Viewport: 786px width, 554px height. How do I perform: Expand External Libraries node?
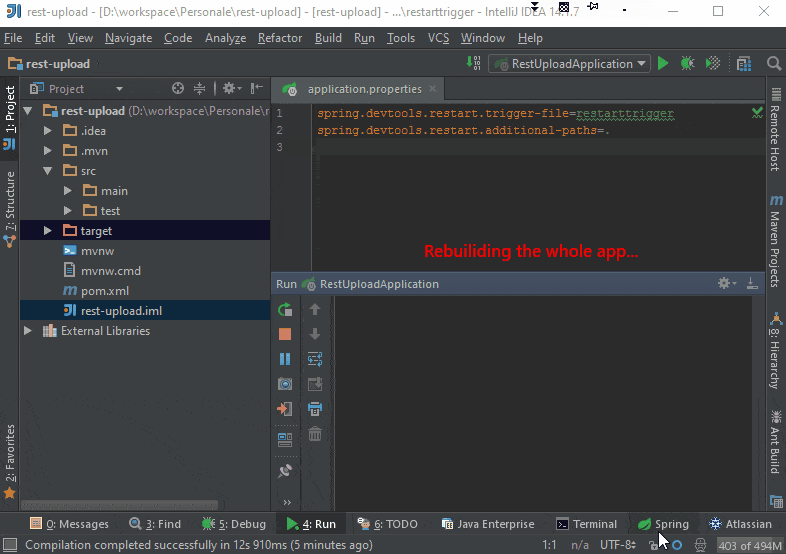pyautogui.click(x=28, y=331)
